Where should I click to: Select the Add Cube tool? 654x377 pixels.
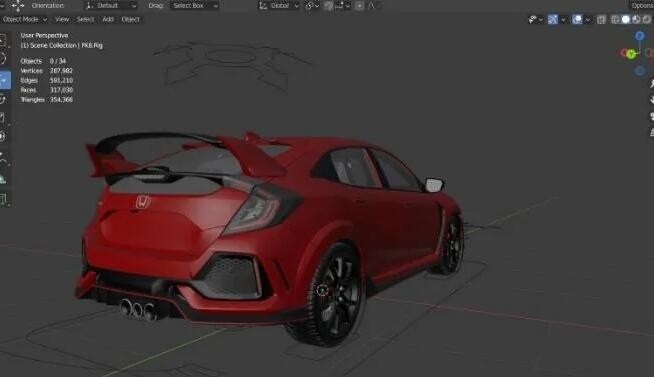point(3,200)
